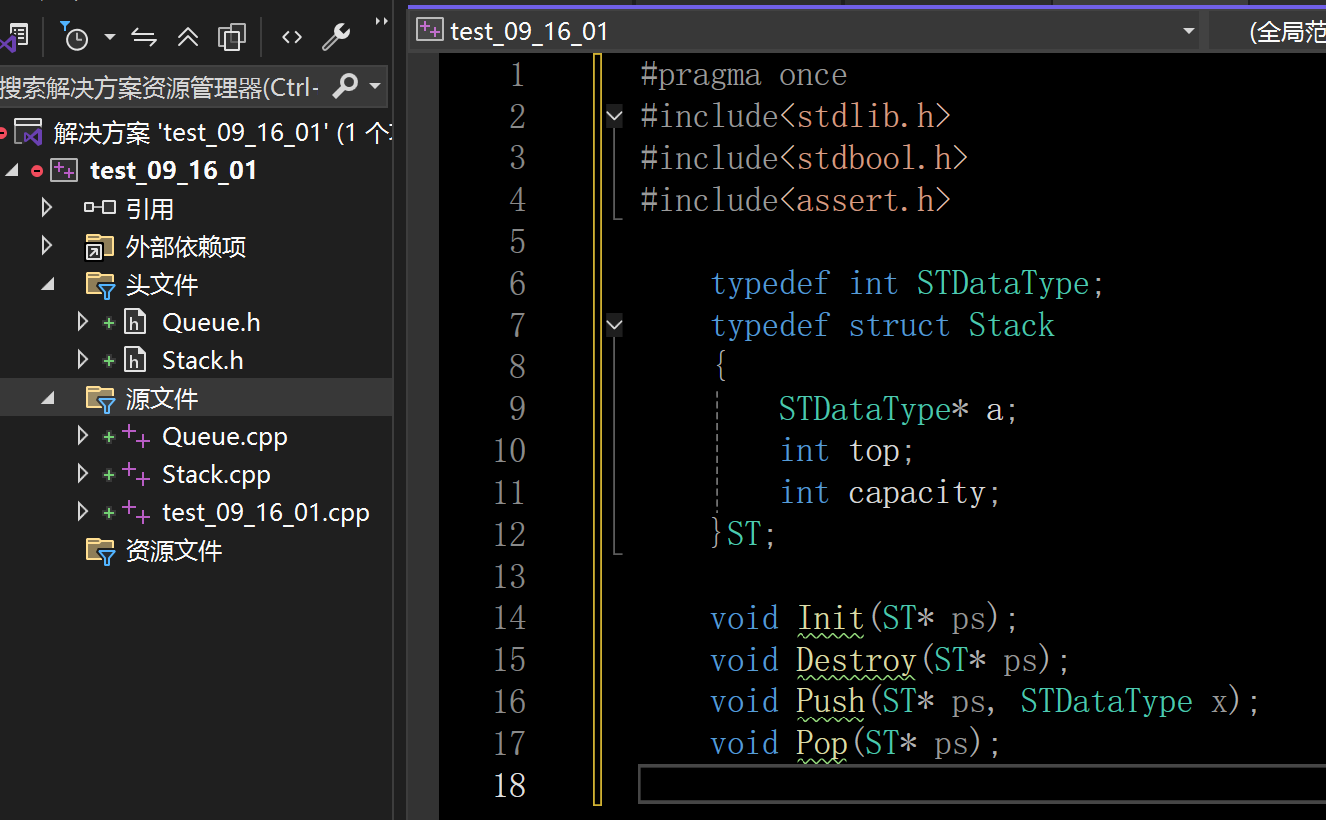Click 'stdbool.h' include on line 3
Image resolution: width=1326 pixels, height=820 pixels.
pos(872,159)
